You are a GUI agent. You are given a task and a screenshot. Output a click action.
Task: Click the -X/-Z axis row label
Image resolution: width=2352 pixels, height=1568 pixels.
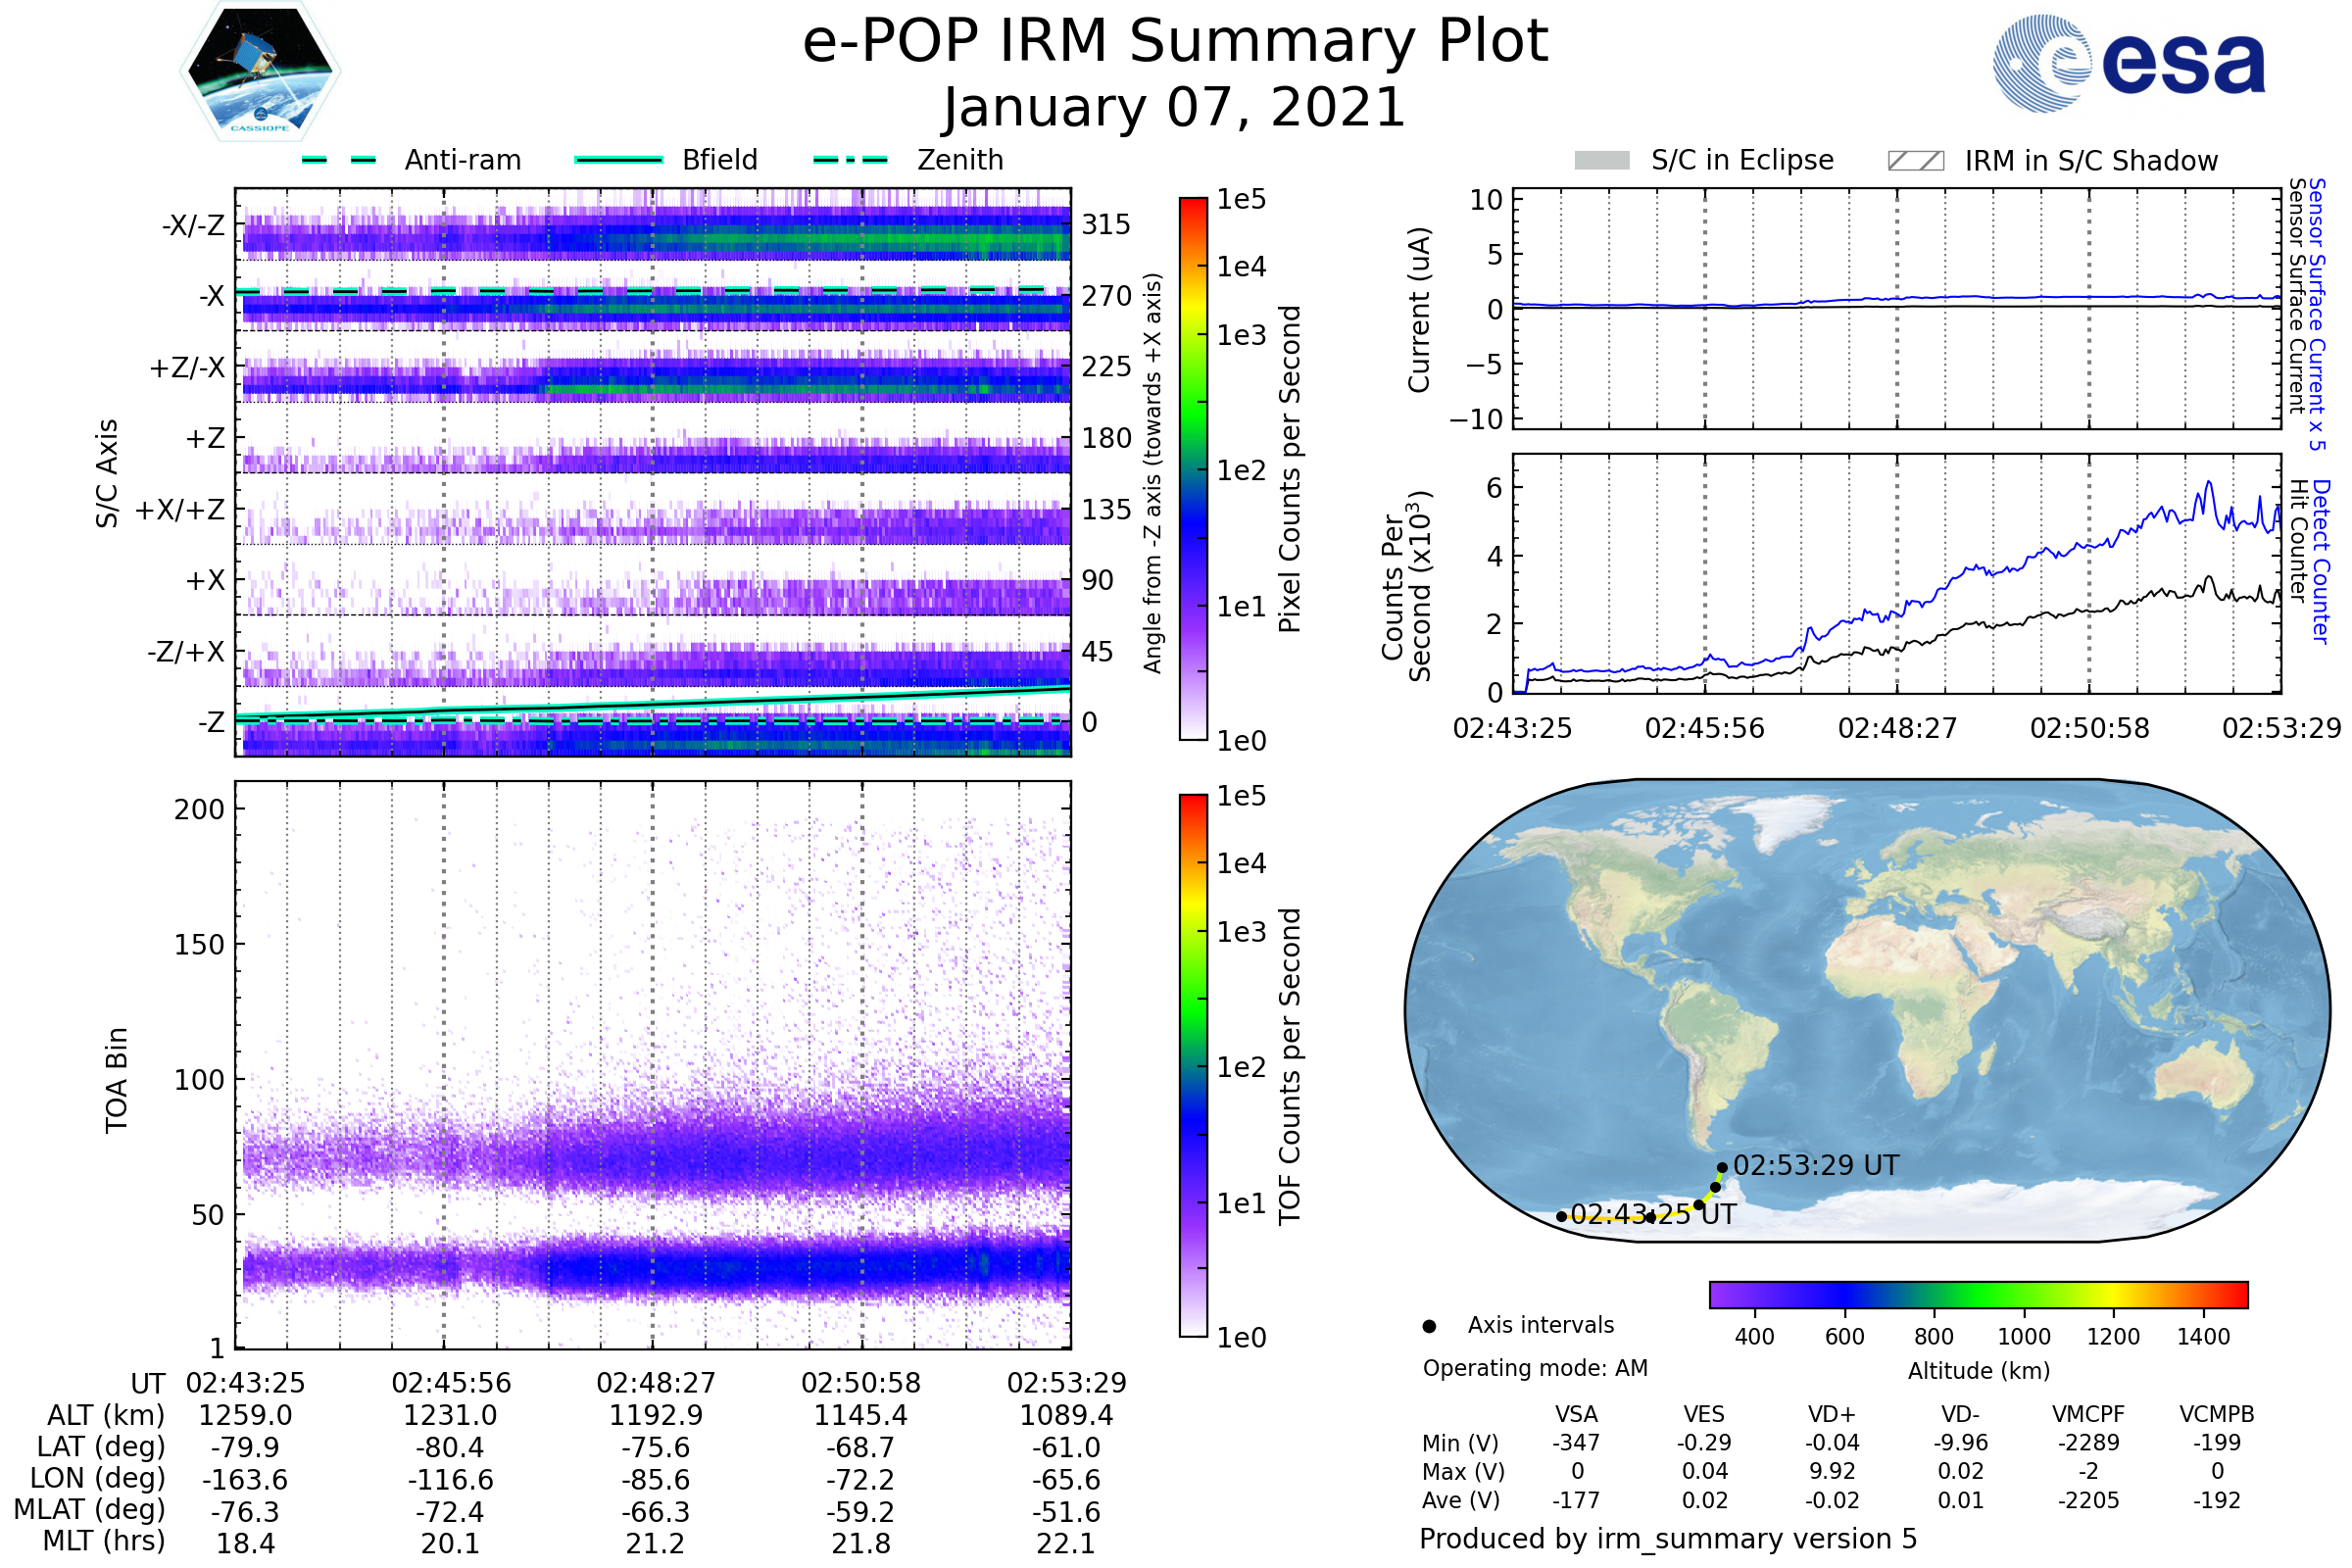(194, 226)
